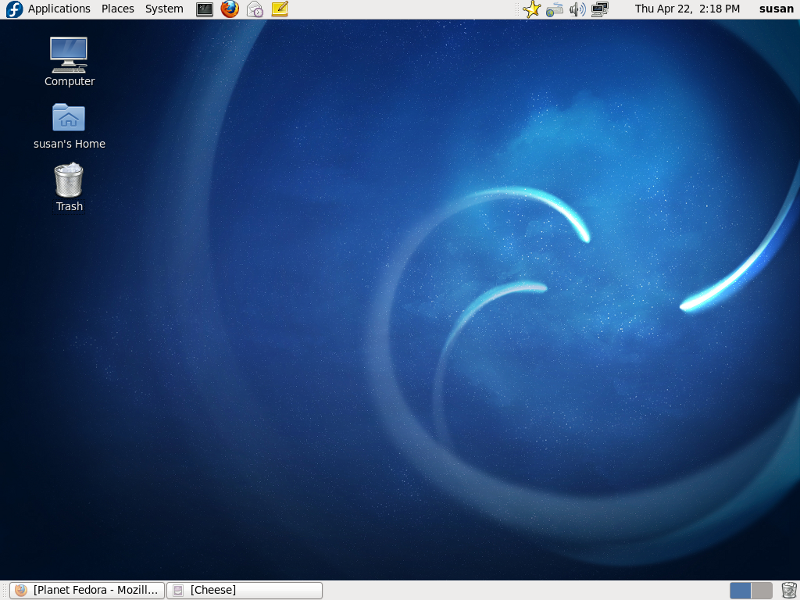The image size is (800, 600).
Task: Open the Evolution mail launcher
Action: (255, 9)
